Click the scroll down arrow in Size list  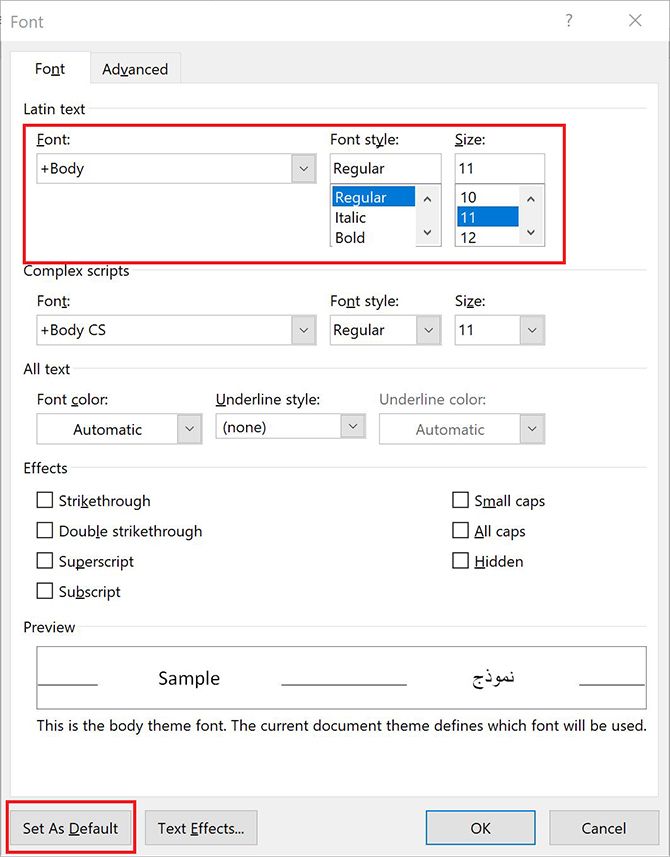531,233
